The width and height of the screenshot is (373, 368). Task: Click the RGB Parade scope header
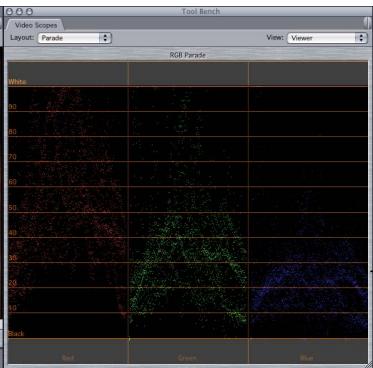(x=187, y=55)
